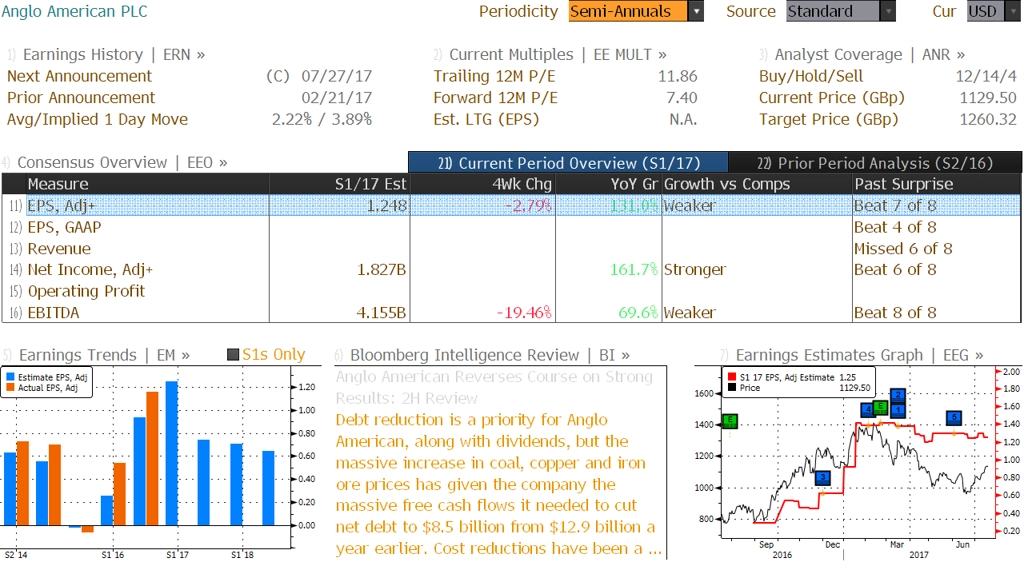Click the red S1 17 EPS legend swatch

click(x=732, y=377)
